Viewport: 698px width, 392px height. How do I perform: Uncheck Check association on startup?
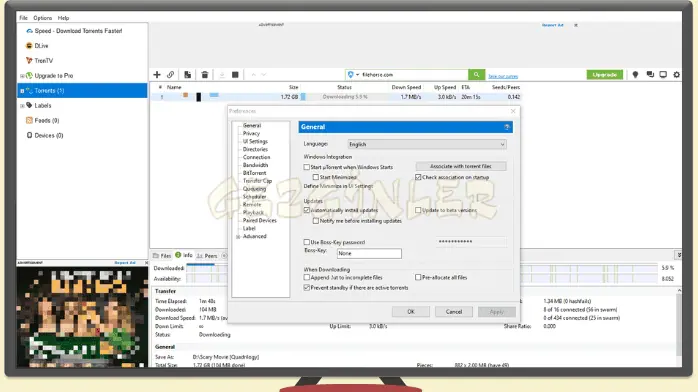tap(418, 177)
